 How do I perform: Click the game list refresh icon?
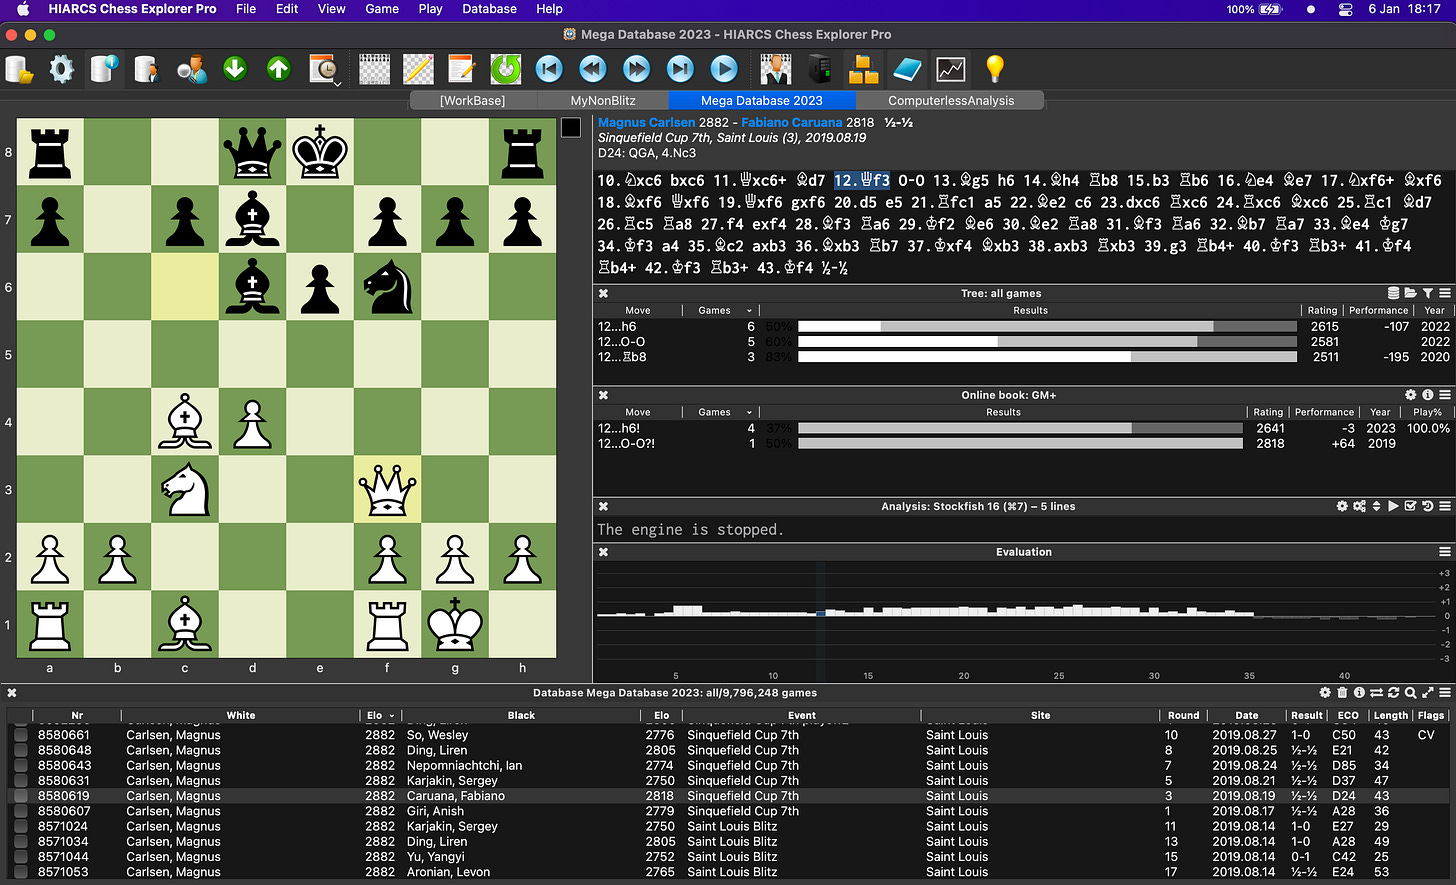click(1393, 692)
